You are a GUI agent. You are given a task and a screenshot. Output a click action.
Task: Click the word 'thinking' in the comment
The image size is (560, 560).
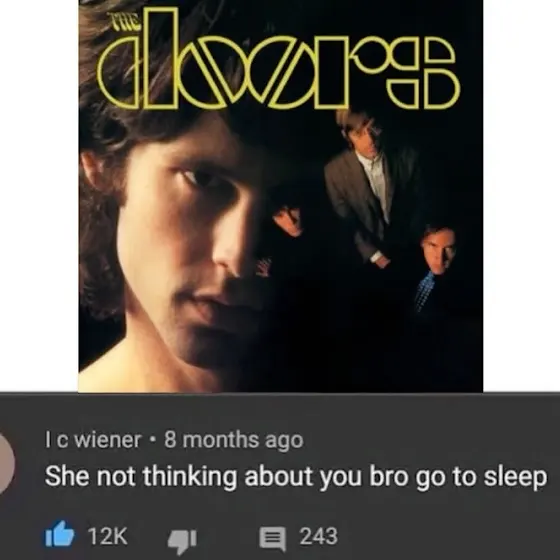[x=190, y=478]
